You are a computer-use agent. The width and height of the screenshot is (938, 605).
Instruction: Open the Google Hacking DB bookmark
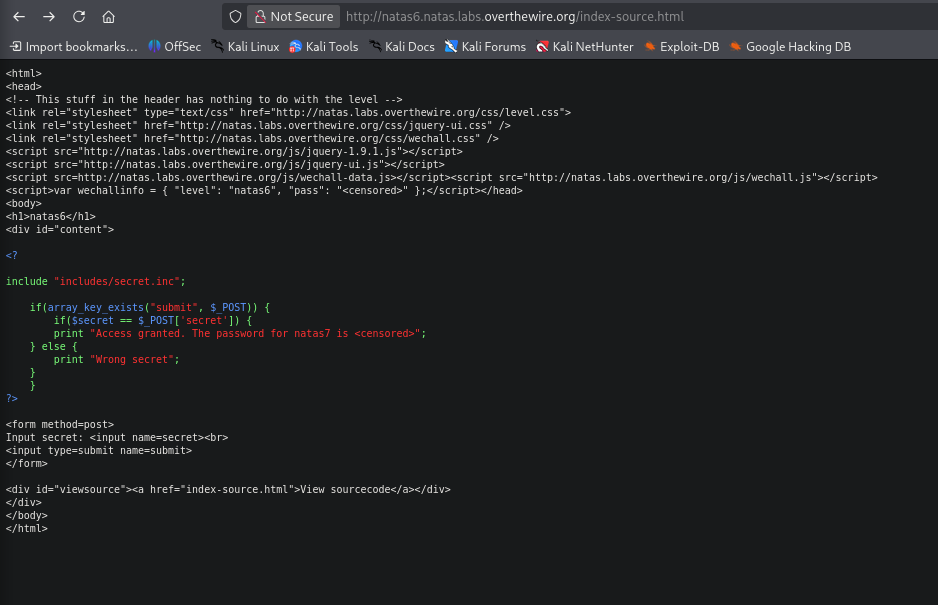pyautogui.click(x=790, y=47)
